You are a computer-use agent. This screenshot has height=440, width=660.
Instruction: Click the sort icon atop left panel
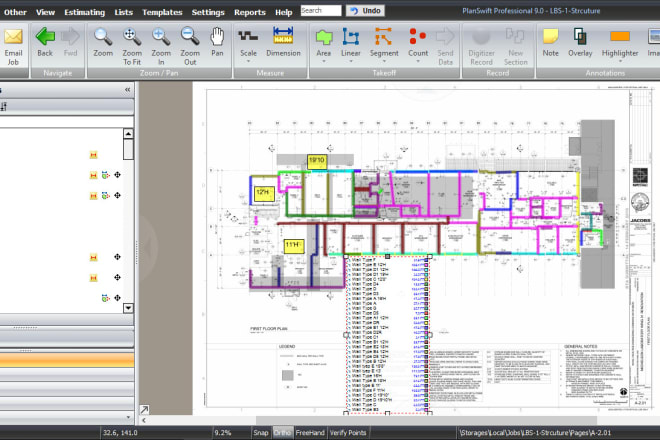pyautogui.click(x=3, y=106)
